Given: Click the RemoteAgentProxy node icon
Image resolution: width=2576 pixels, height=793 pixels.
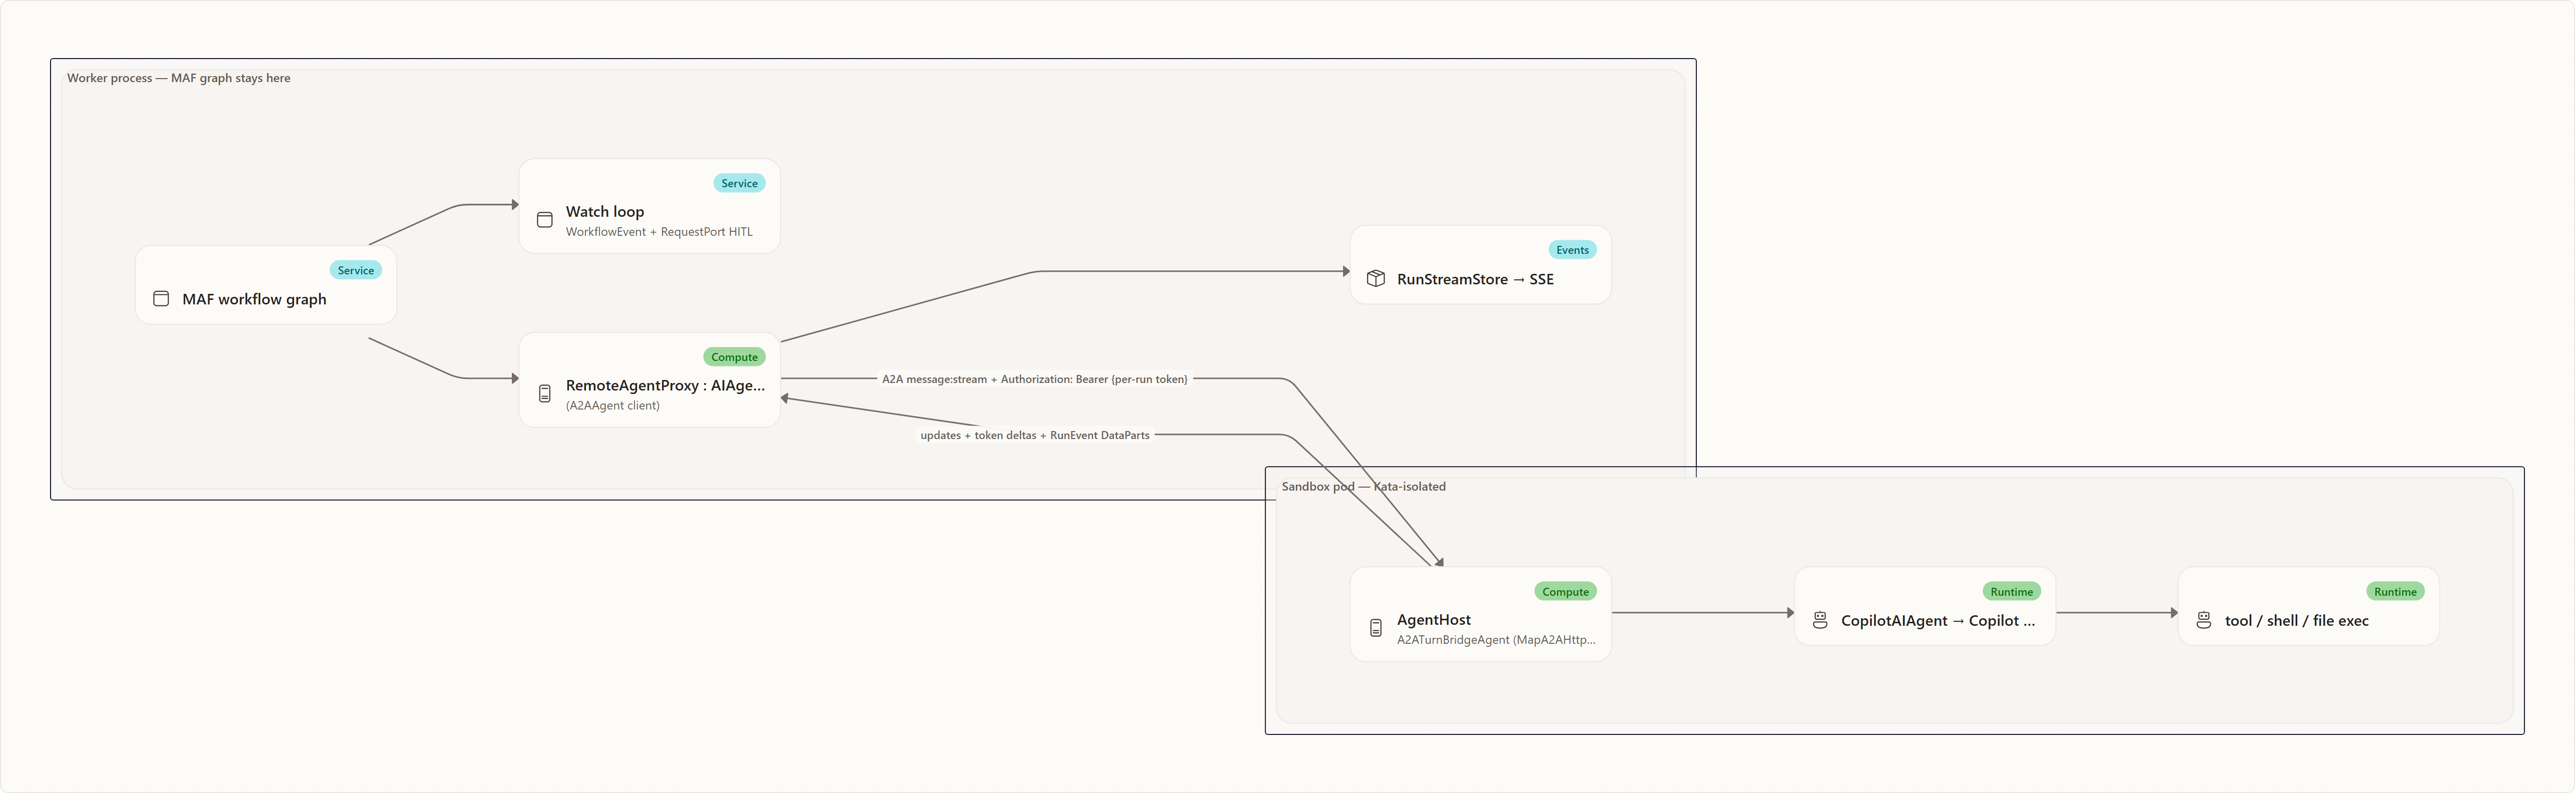Looking at the screenshot, I should click(x=545, y=394).
